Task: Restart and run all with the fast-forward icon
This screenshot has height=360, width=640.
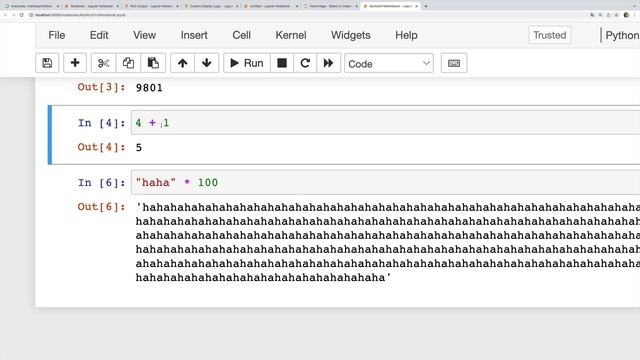Action: click(x=328, y=63)
